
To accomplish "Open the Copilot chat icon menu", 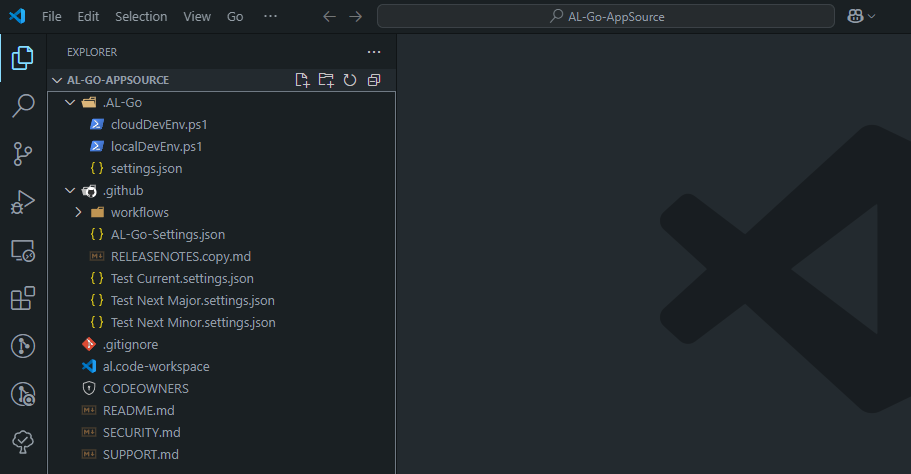I will click(861, 17).
